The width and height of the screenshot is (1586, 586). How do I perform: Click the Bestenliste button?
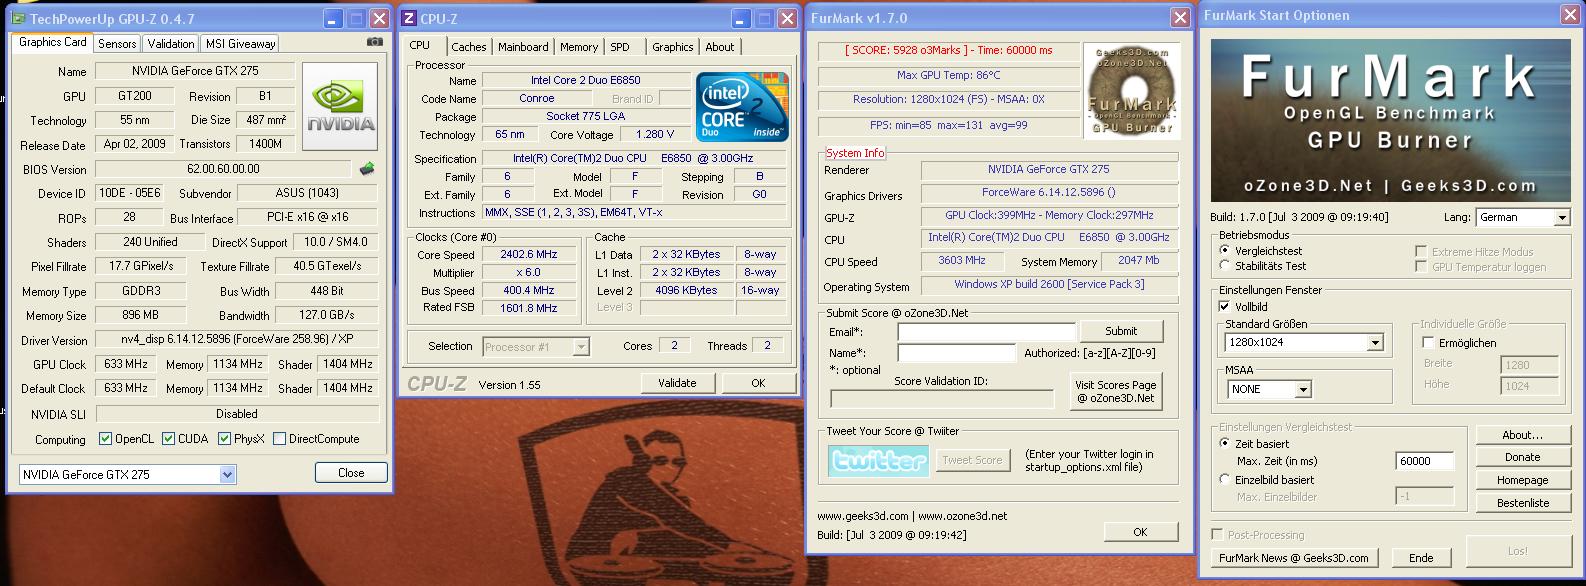[1522, 503]
